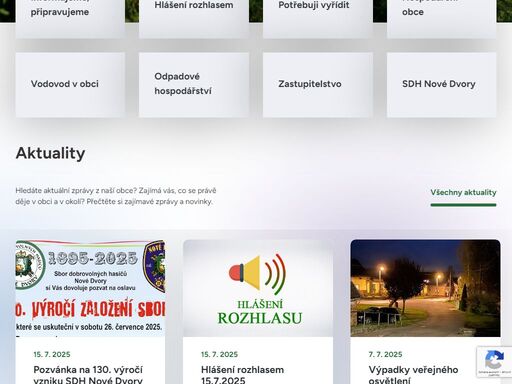This screenshot has width=512, height=384.
Task: Open Hlášení rozhlasem 15.7.2025 article title
Action: 242,375
